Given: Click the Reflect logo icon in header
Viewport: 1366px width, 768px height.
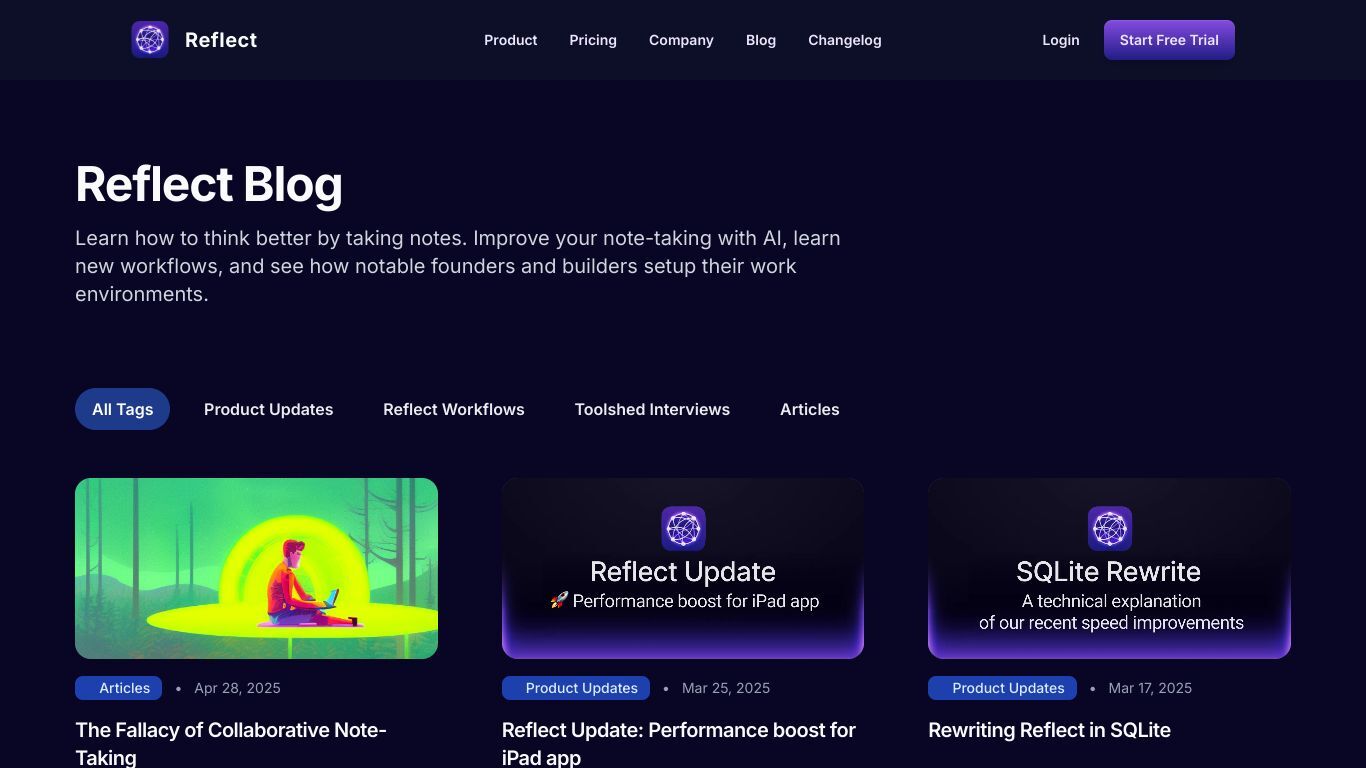Looking at the screenshot, I should coord(150,40).
